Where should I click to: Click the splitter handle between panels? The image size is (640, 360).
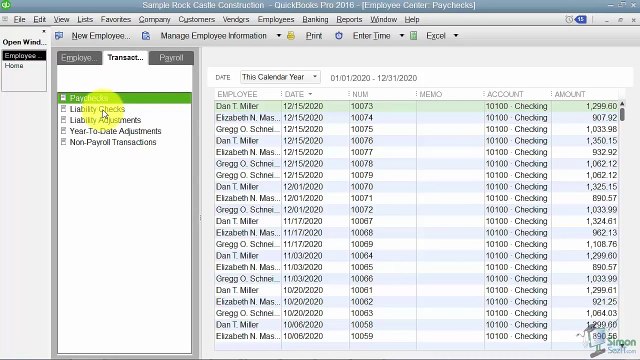[x=200, y=218]
